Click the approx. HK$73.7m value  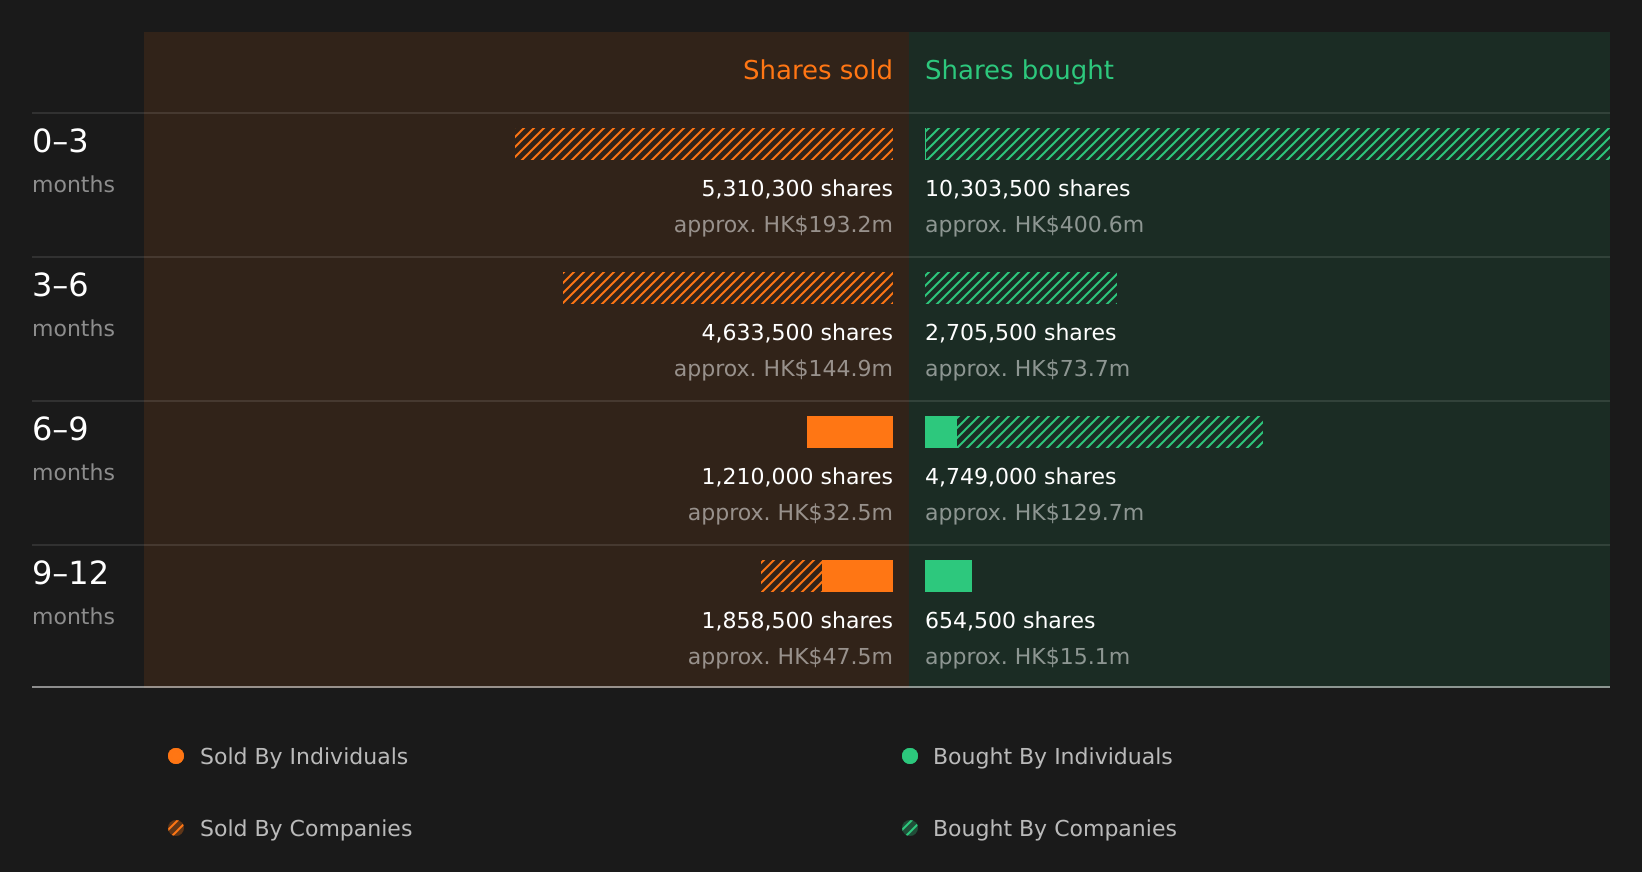click(x=1027, y=369)
